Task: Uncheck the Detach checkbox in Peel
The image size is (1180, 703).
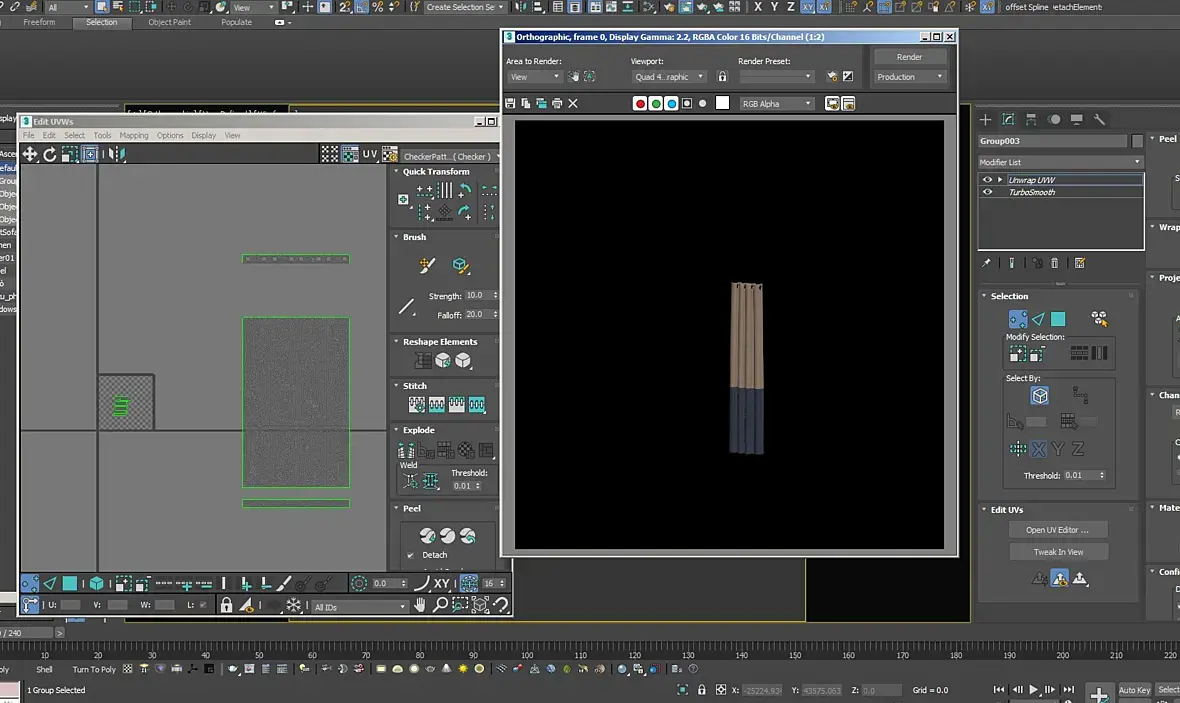Action: (411, 555)
